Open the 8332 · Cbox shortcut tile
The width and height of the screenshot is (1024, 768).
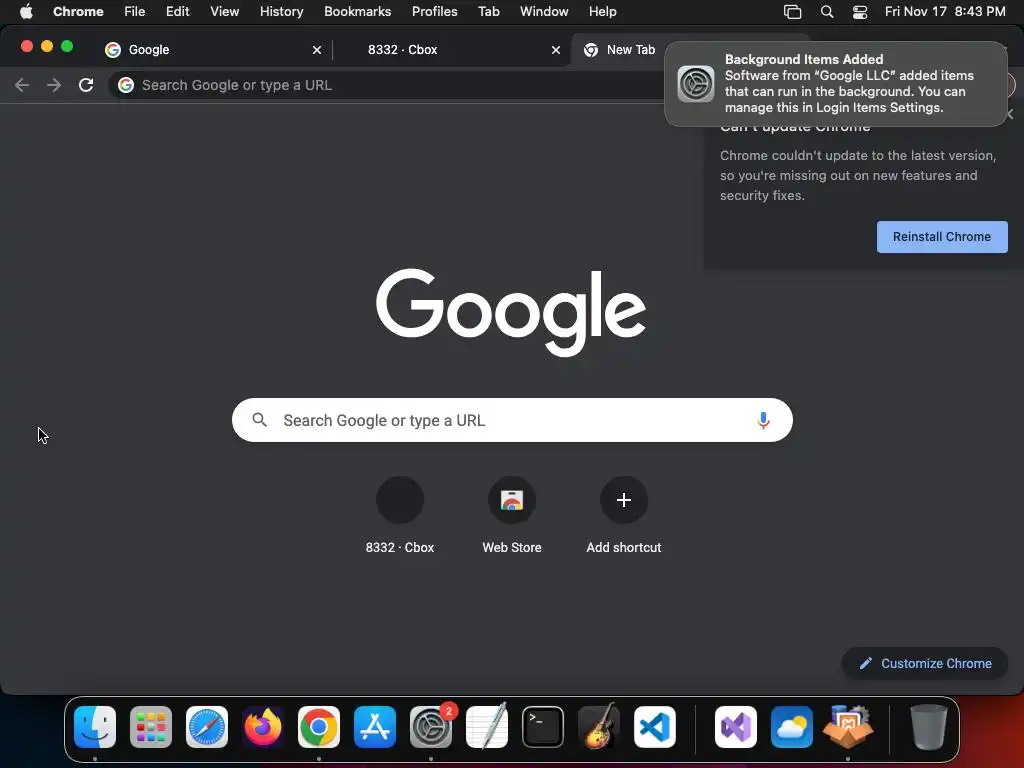(x=400, y=516)
